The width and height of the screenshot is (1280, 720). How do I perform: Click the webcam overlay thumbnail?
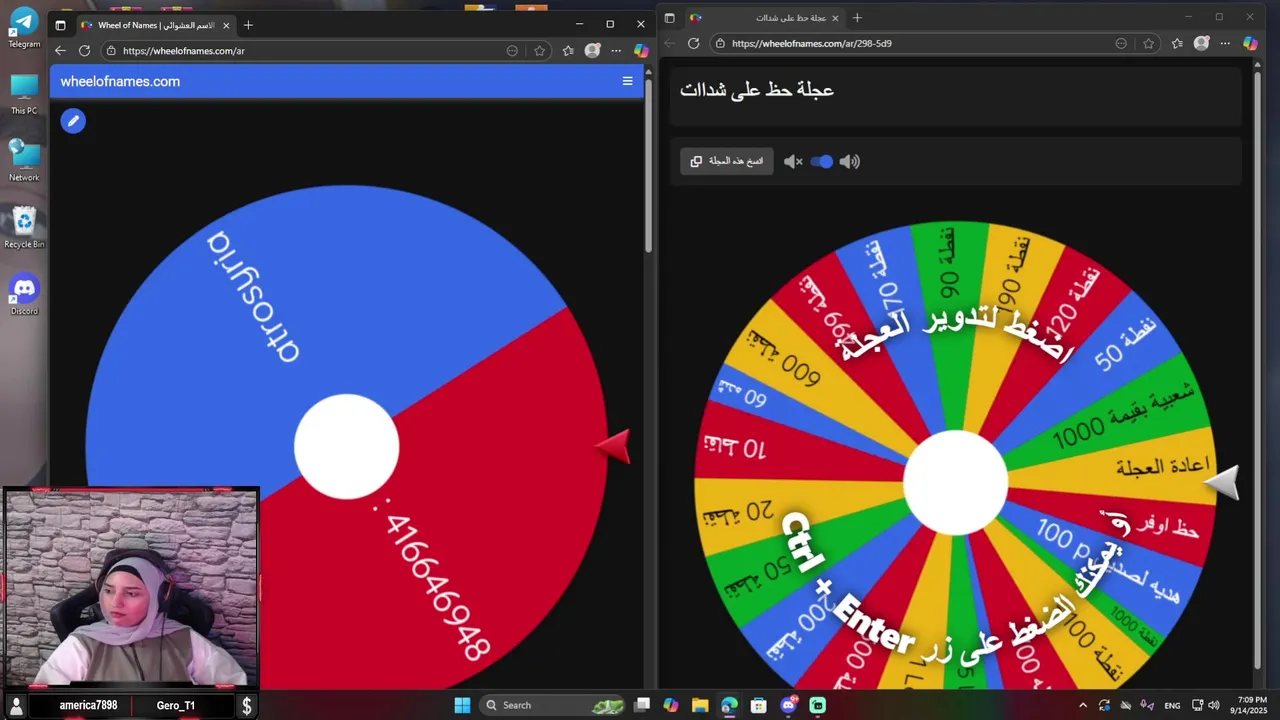click(x=131, y=588)
